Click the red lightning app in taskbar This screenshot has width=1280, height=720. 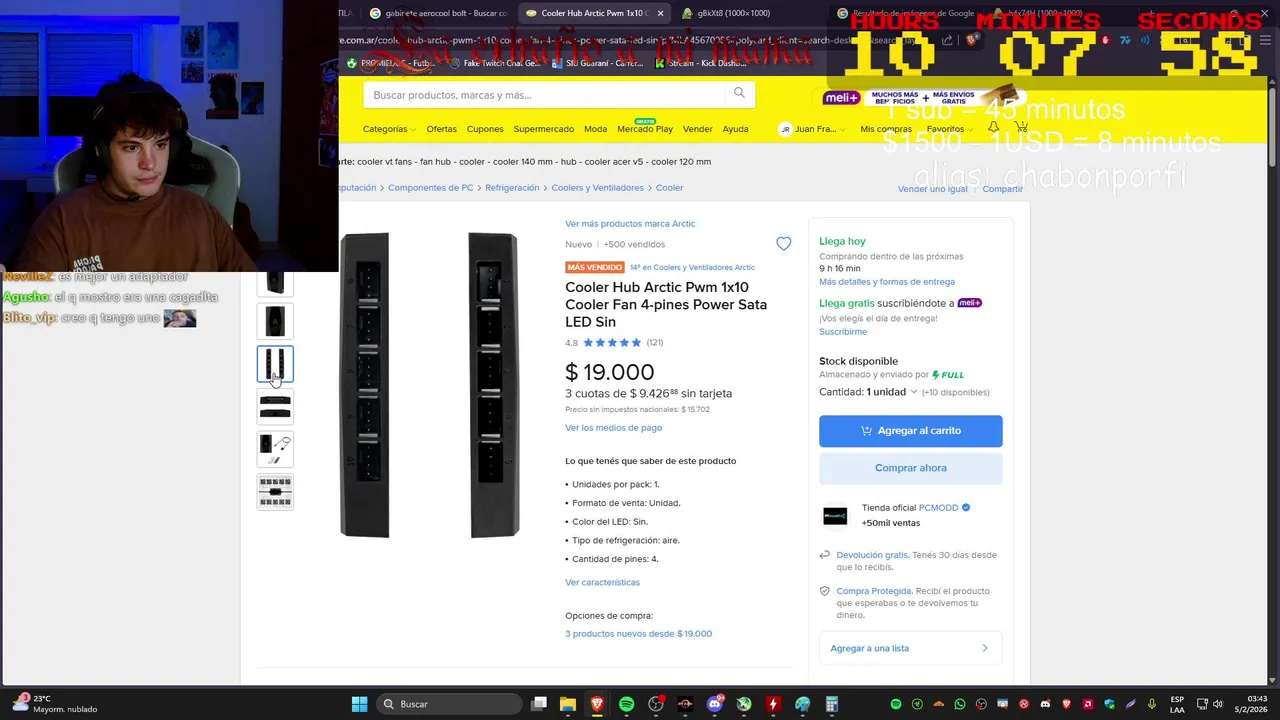772,704
